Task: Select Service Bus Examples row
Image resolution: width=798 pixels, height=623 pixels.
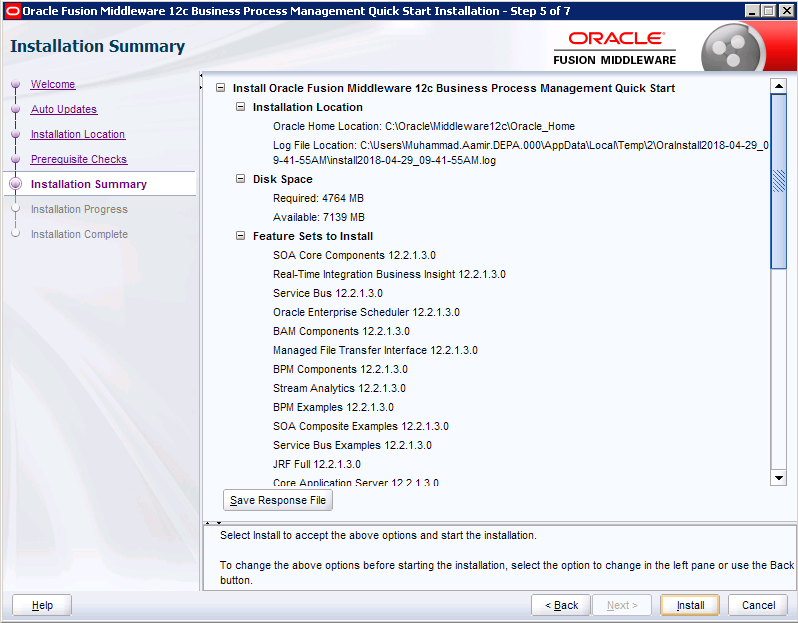Action: 352,445
